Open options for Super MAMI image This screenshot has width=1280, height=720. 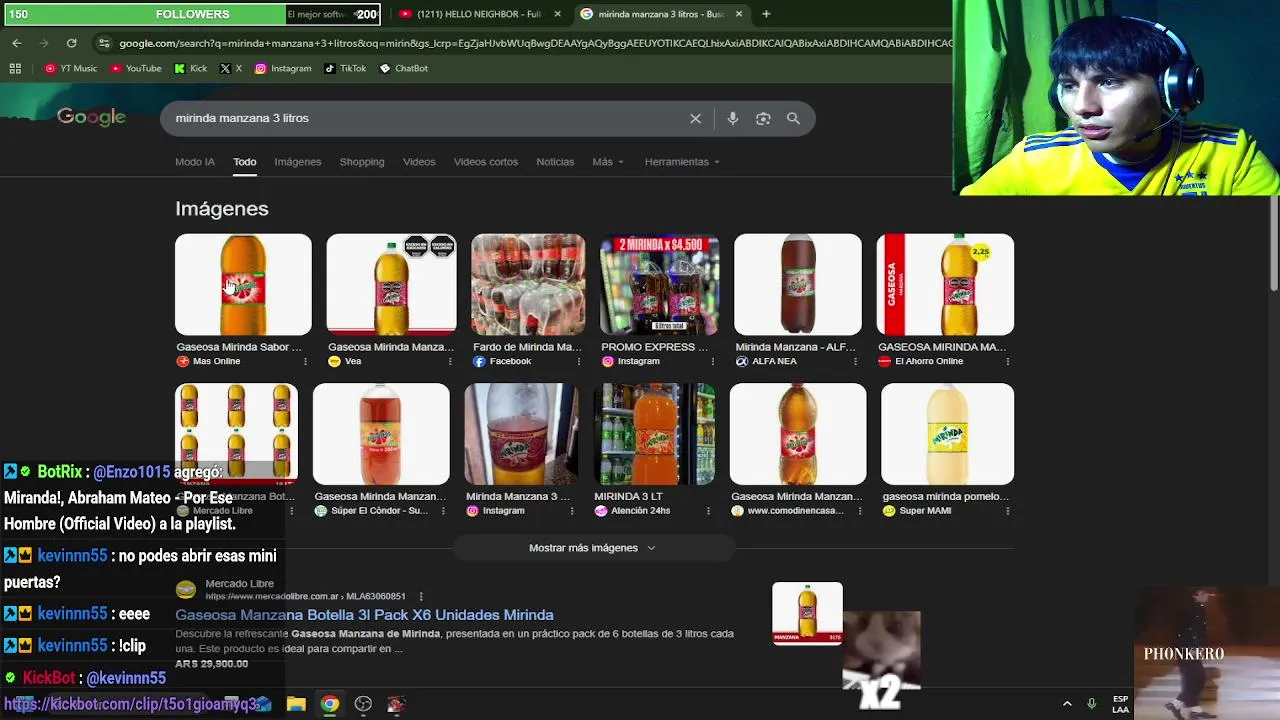(1007, 511)
